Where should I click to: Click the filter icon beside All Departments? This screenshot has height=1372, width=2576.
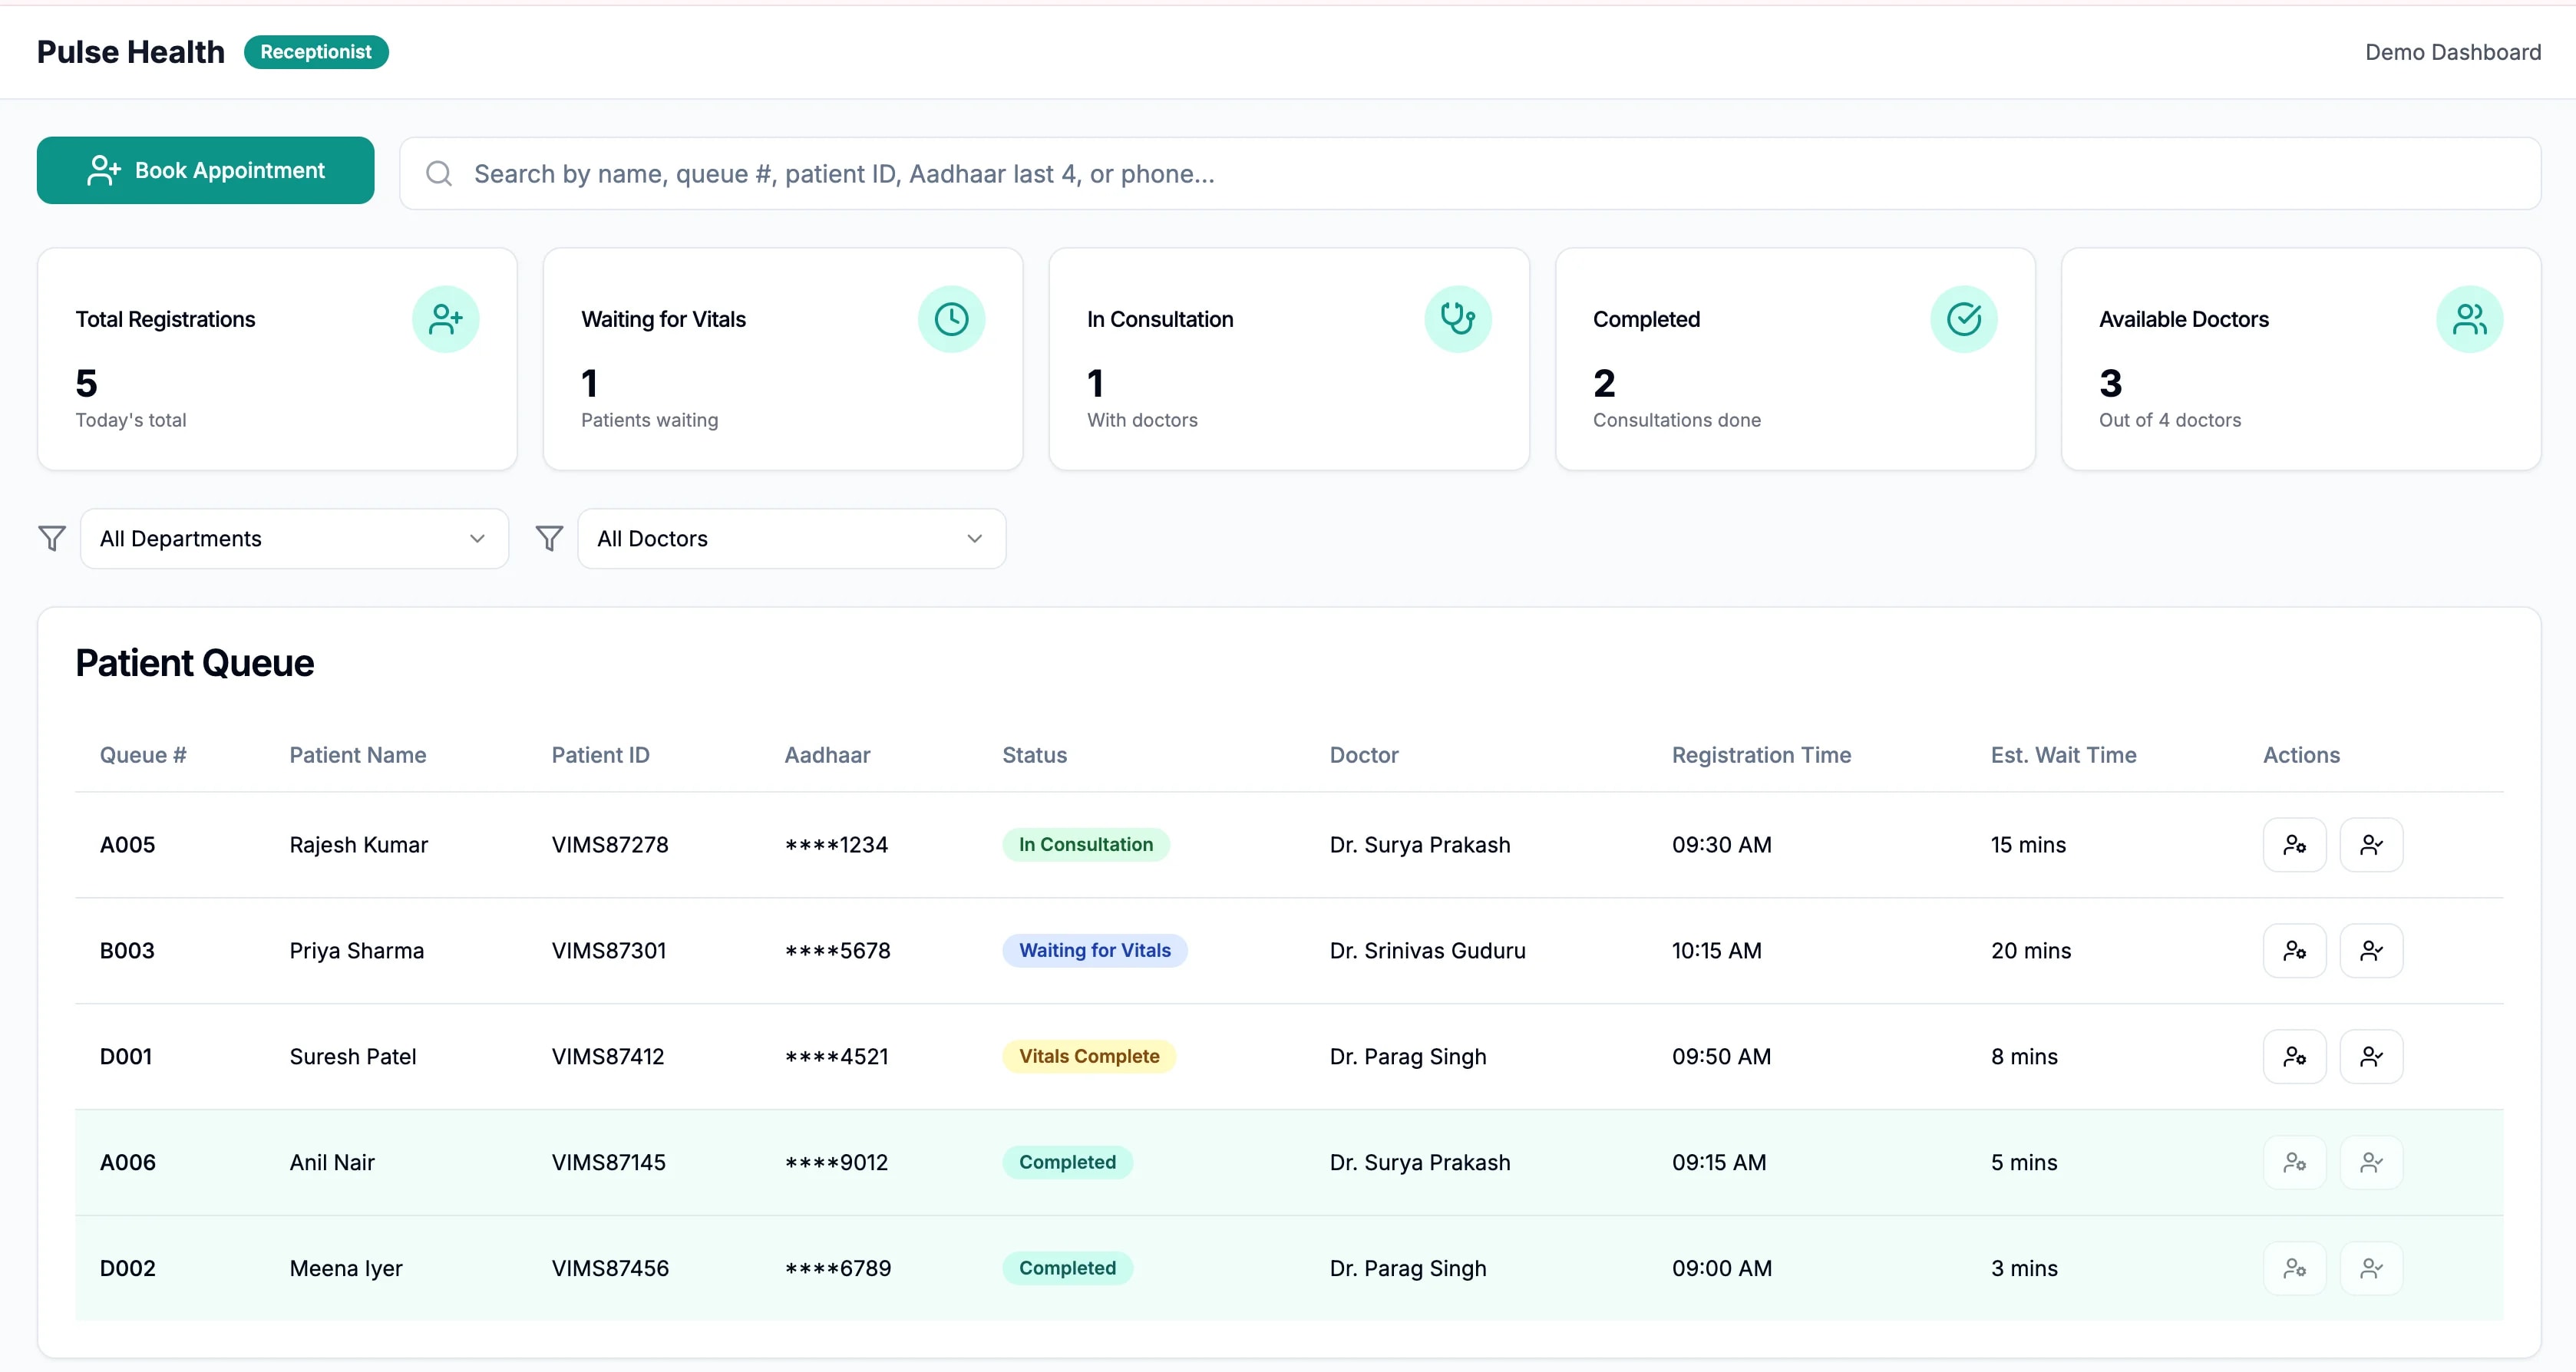coord(52,538)
